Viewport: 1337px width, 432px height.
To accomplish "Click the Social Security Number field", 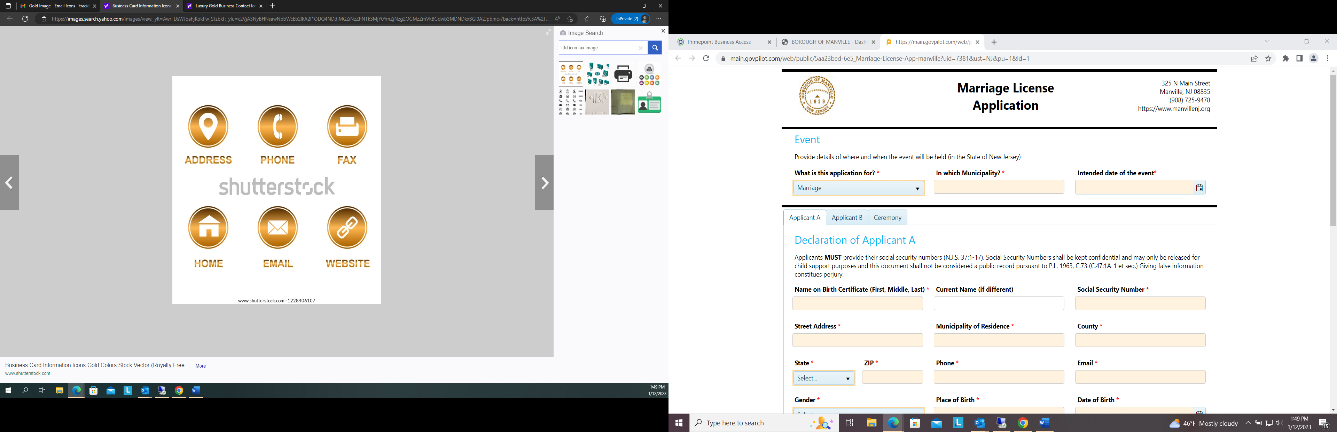I will [1141, 303].
